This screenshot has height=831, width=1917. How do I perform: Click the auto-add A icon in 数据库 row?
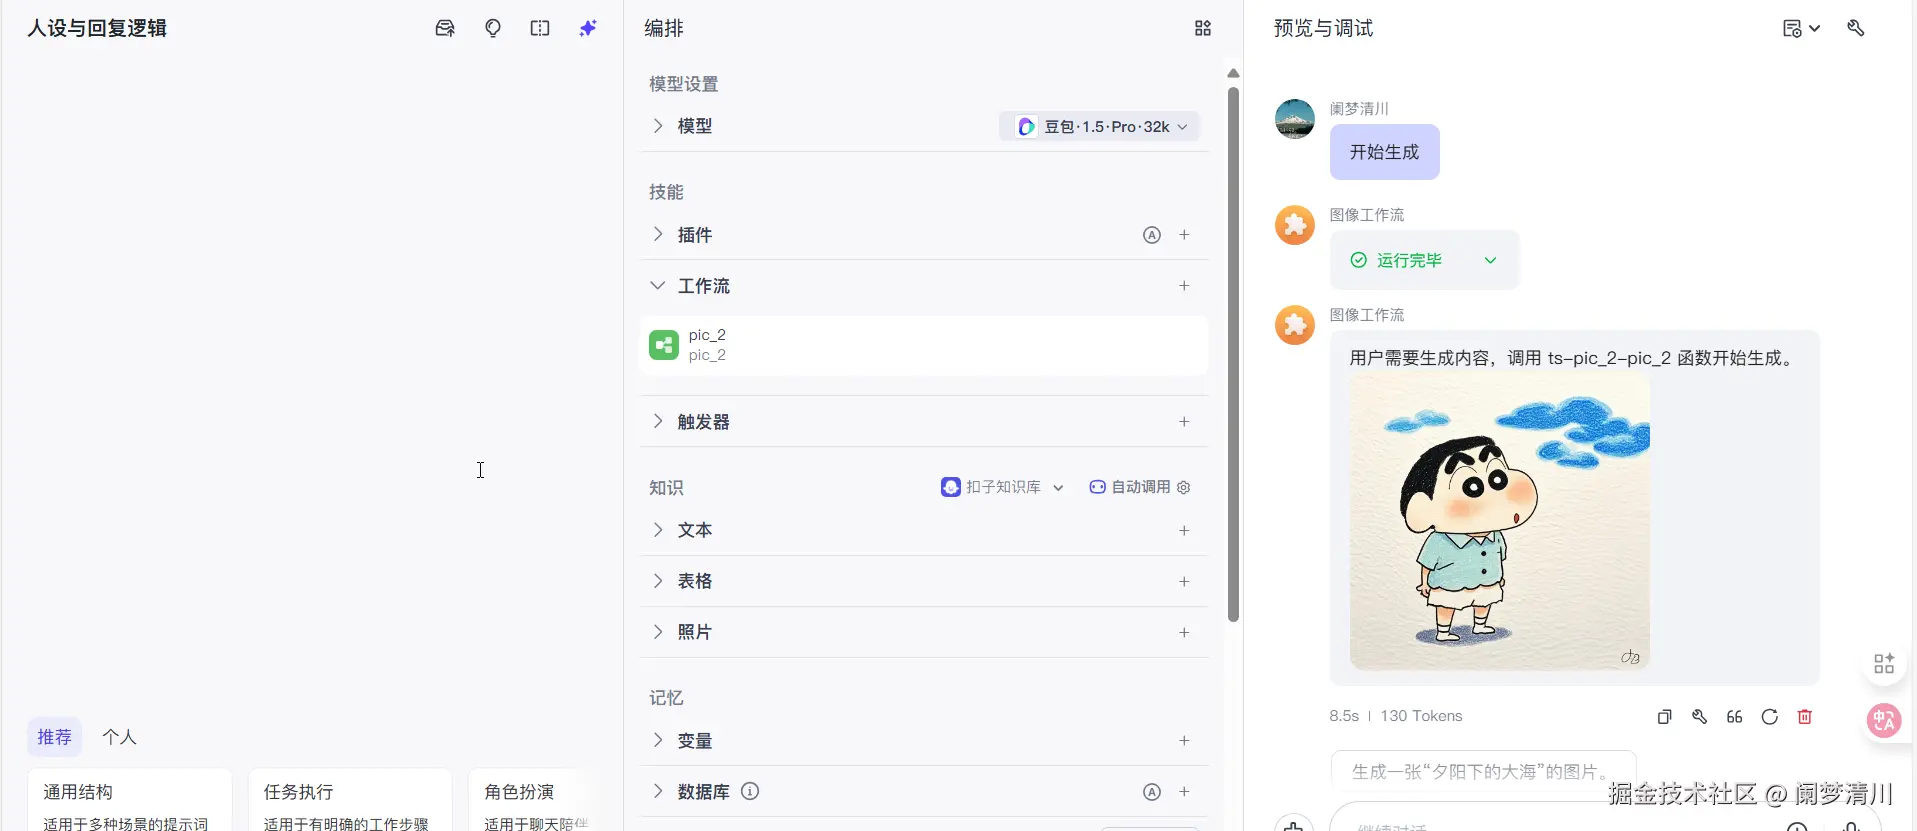click(x=1152, y=792)
